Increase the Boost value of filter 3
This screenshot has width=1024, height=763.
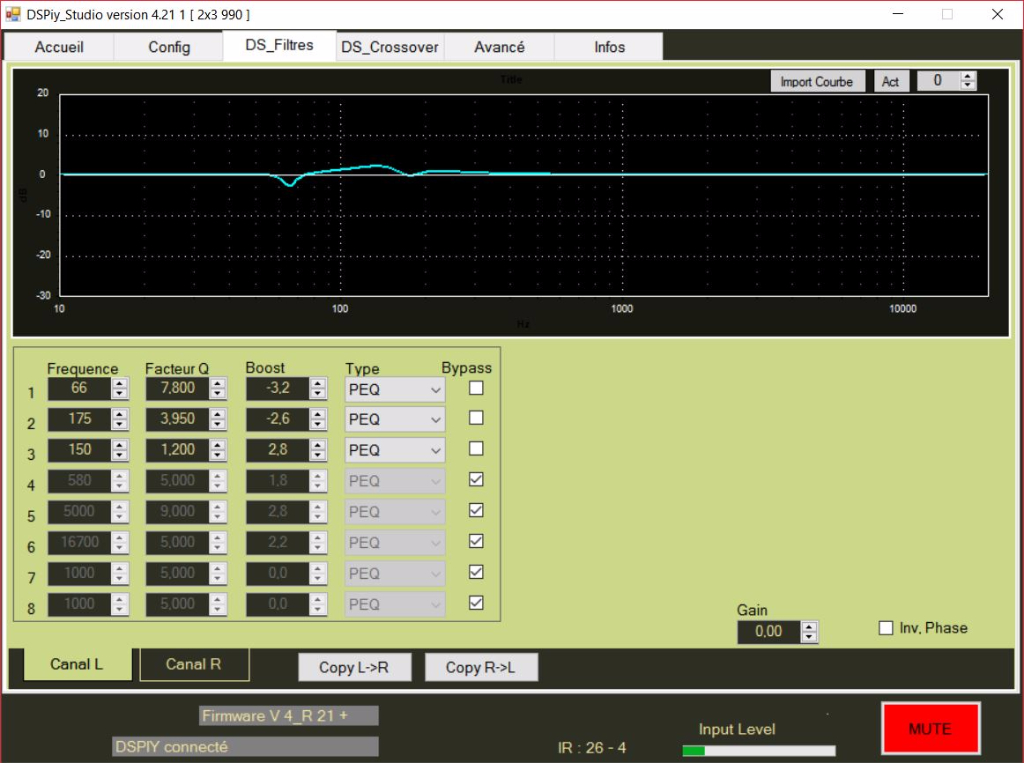tap(318, 445)
